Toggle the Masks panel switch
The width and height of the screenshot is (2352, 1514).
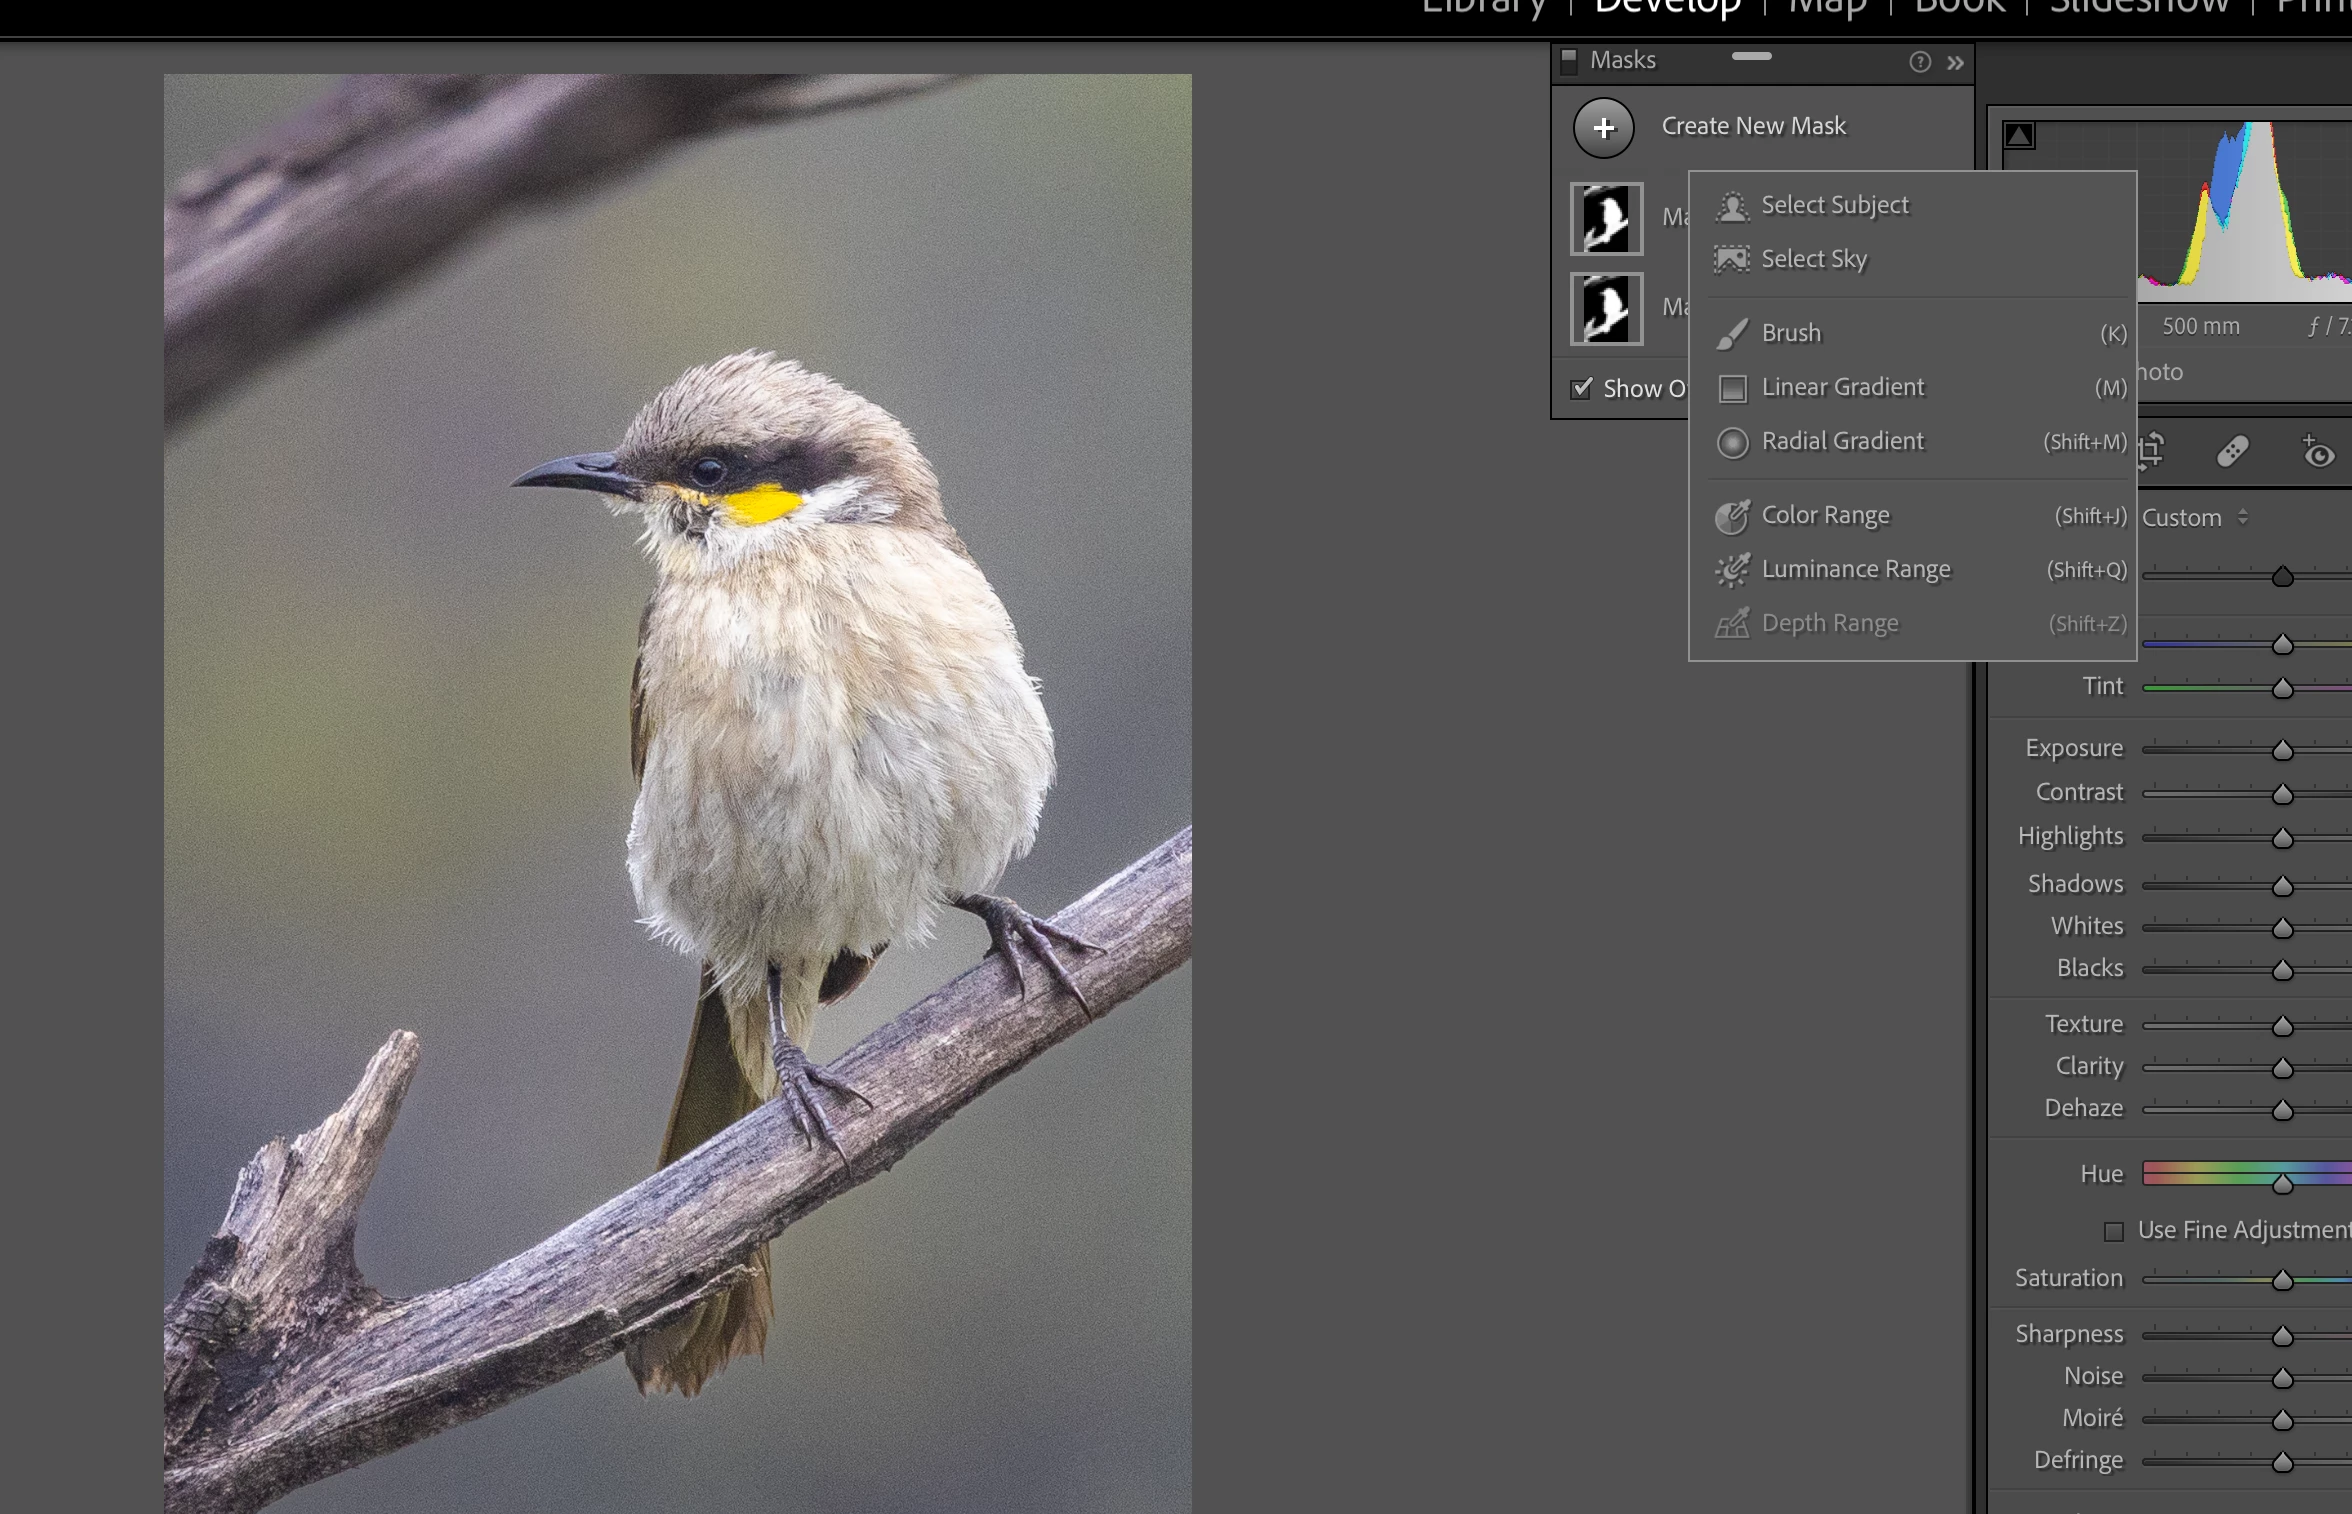coord(1569,60)
